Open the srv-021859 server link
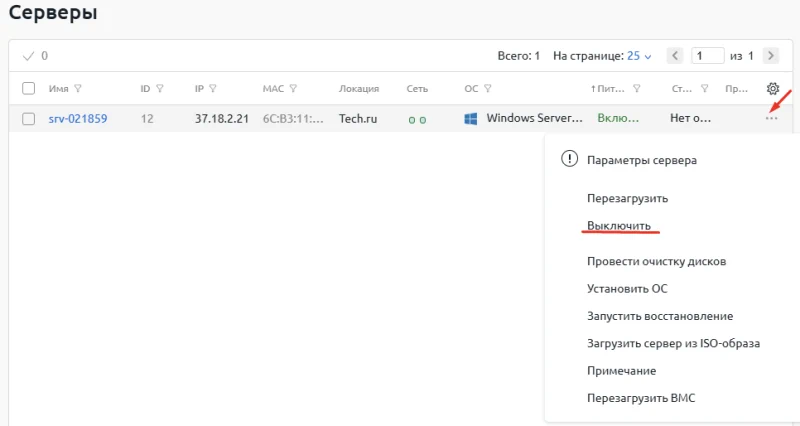The width and height of the screenshot is (800, 426). (78, 119)
